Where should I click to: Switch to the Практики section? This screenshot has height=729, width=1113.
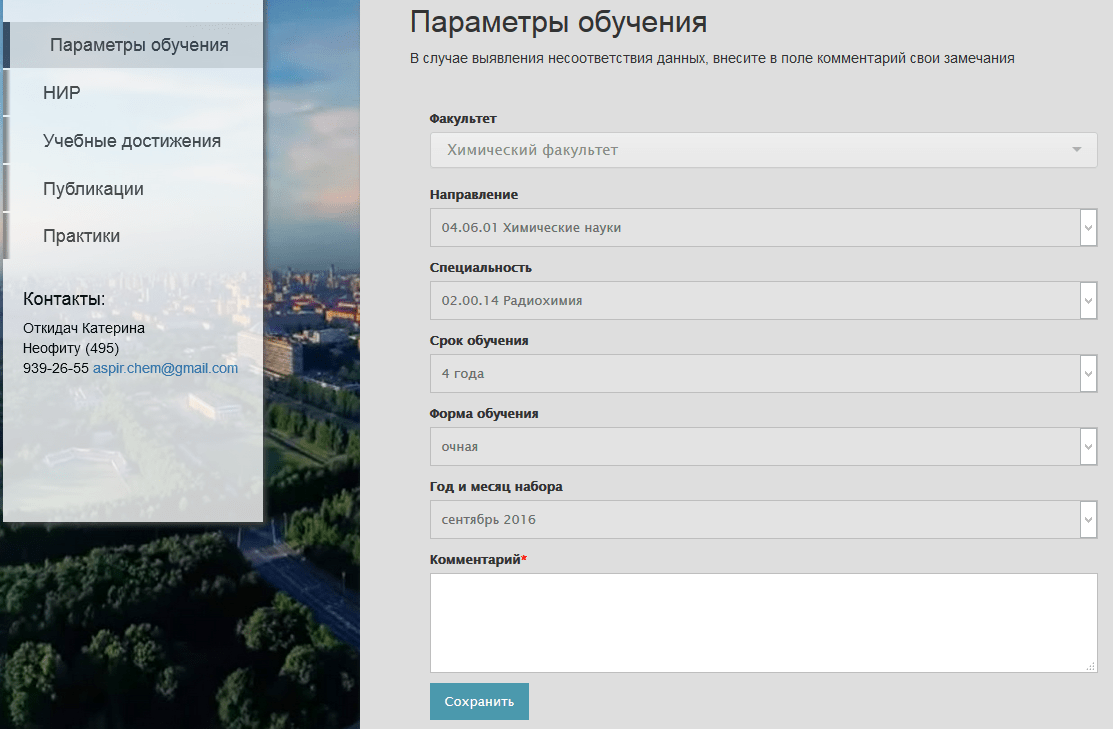133,236
